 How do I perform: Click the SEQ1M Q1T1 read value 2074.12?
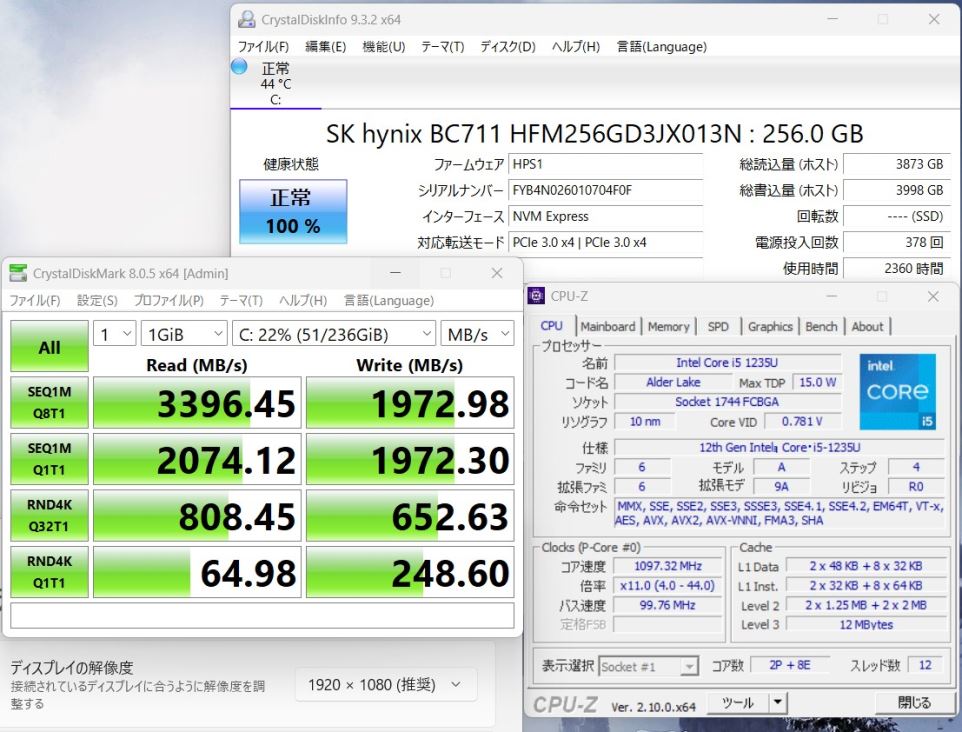(x=198, y=459)
